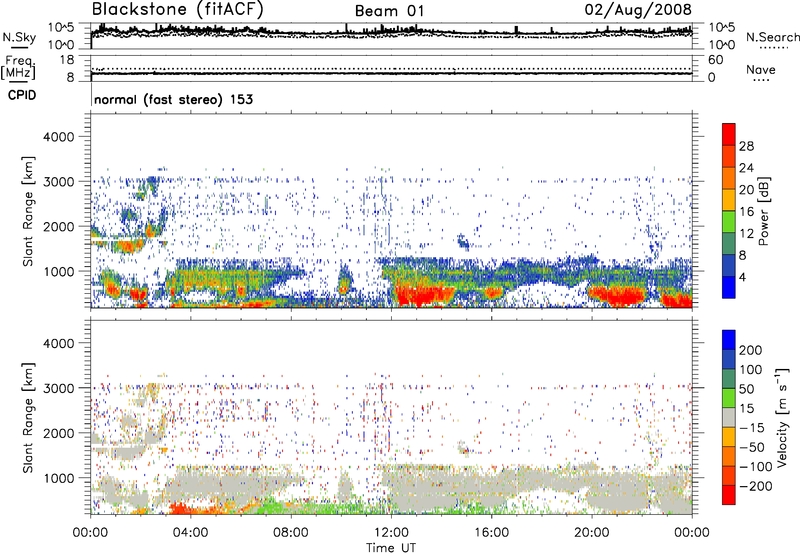Click the '4' tick on the Power colorbar

[x=742, y=277]
